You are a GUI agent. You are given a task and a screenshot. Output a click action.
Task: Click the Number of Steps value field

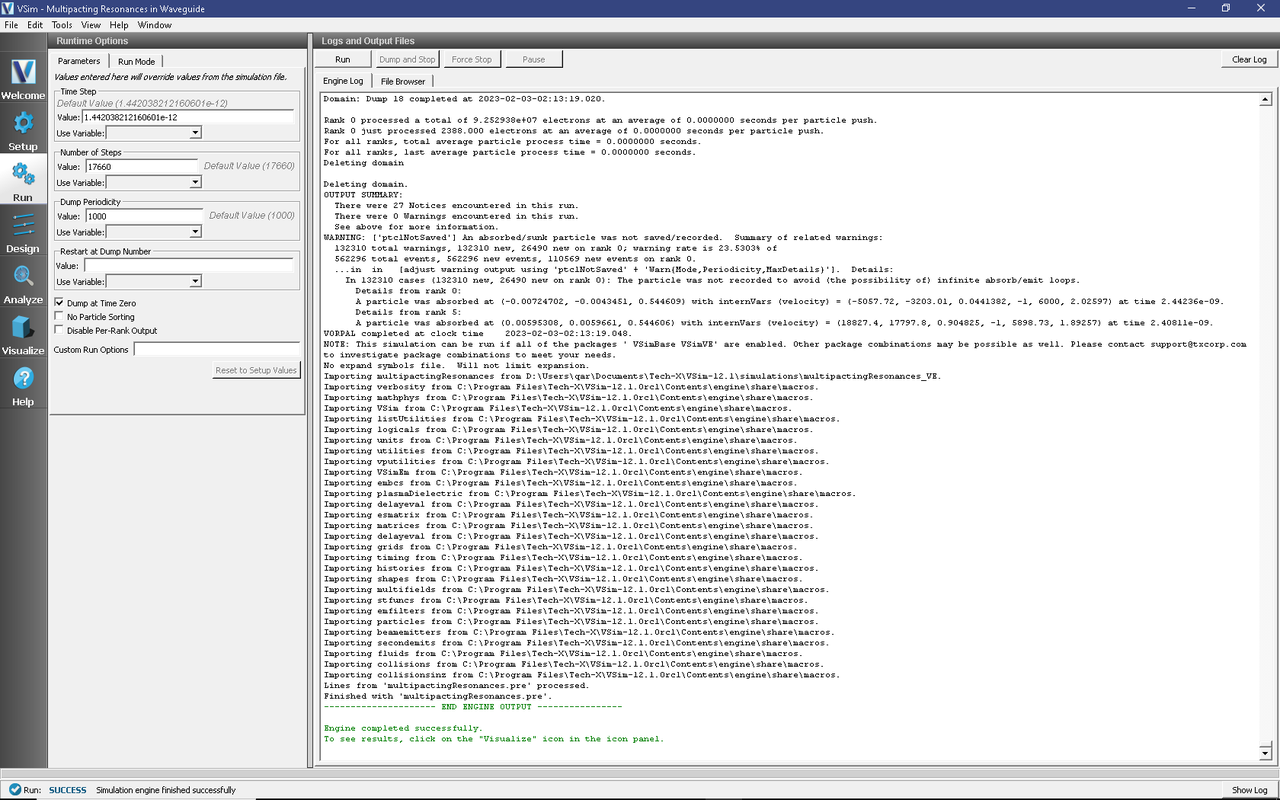[x=141, y=167]
